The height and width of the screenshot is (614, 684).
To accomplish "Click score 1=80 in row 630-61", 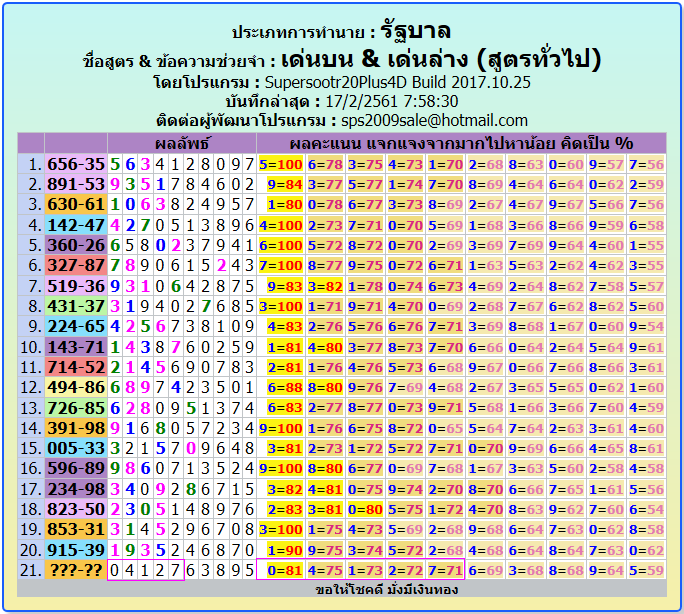I will [x=285, y=205].
